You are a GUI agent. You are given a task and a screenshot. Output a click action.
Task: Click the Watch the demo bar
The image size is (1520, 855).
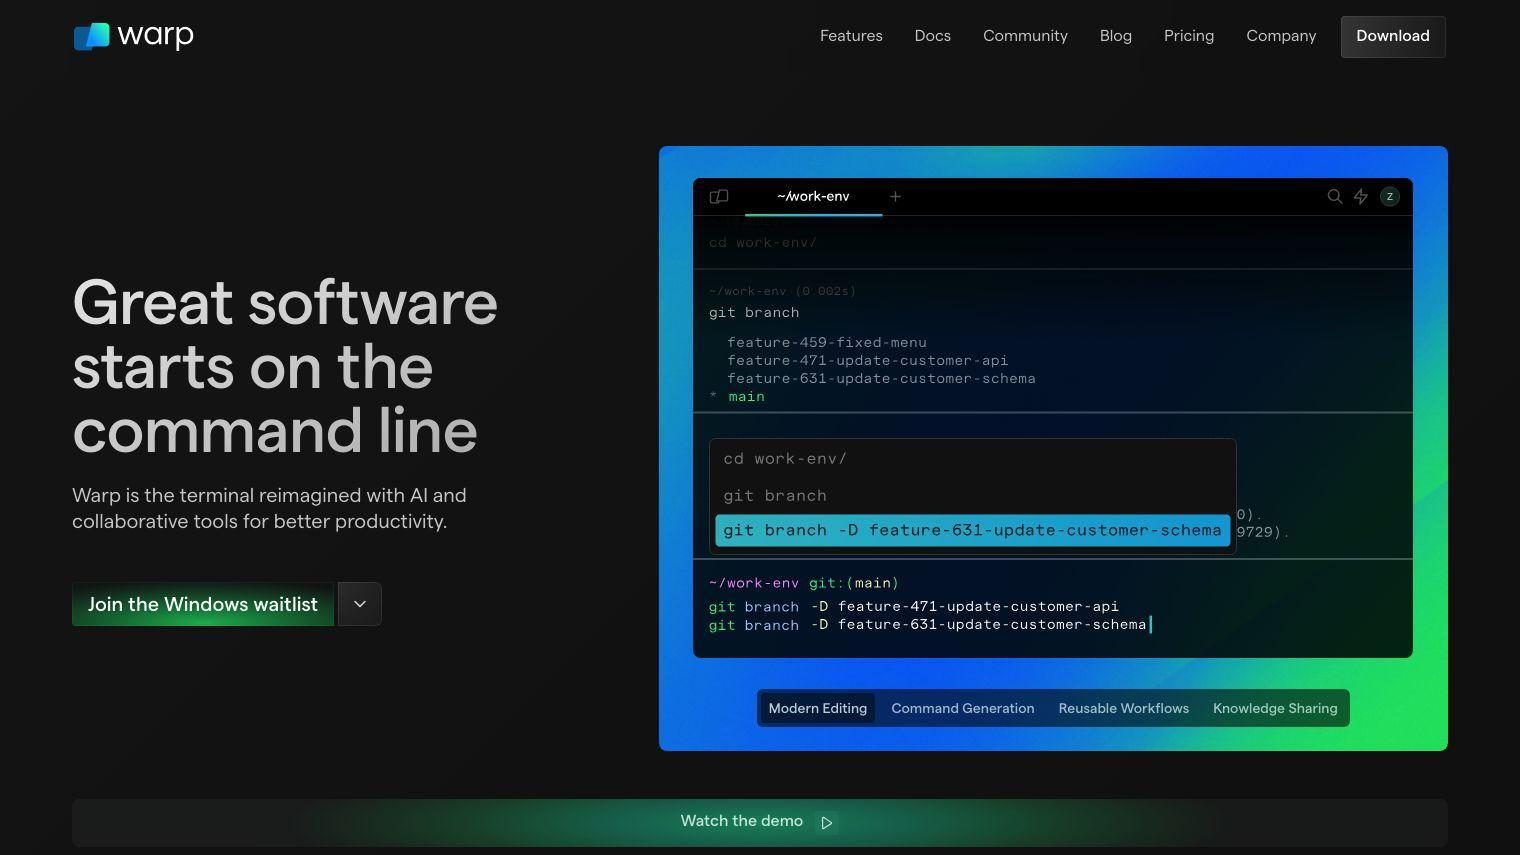point(759,822)
